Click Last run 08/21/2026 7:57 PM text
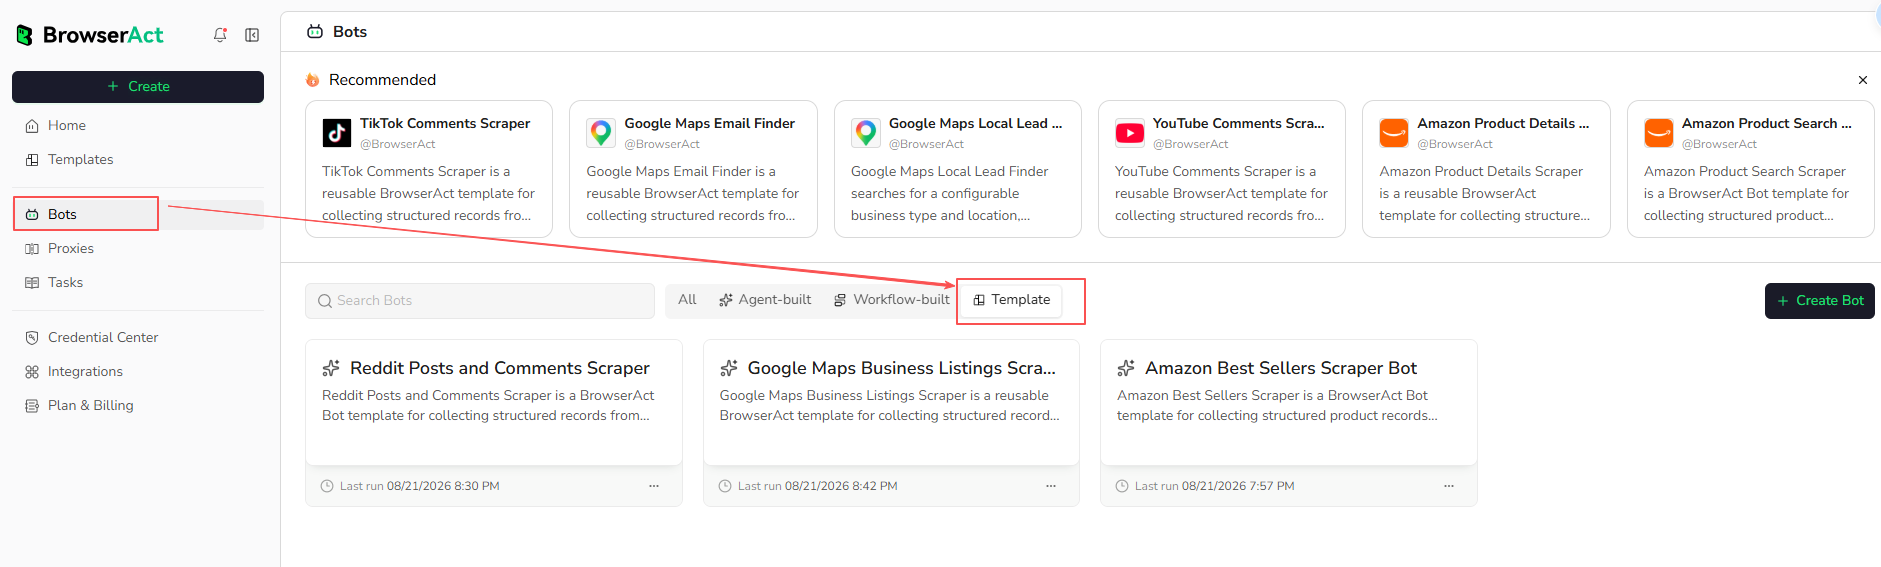Image resolution: width=1881 pixels, height=567 pixels. 1214,486
